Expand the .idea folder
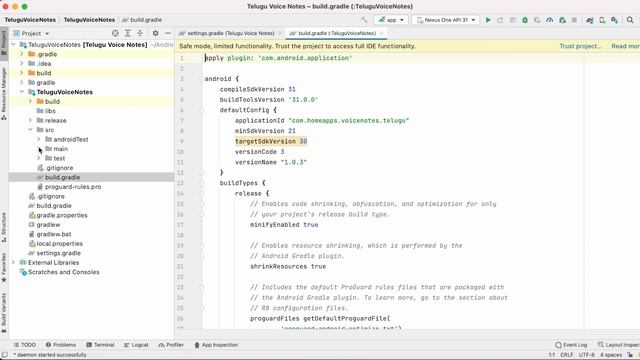The image size is (640, 360). (22, 63)
